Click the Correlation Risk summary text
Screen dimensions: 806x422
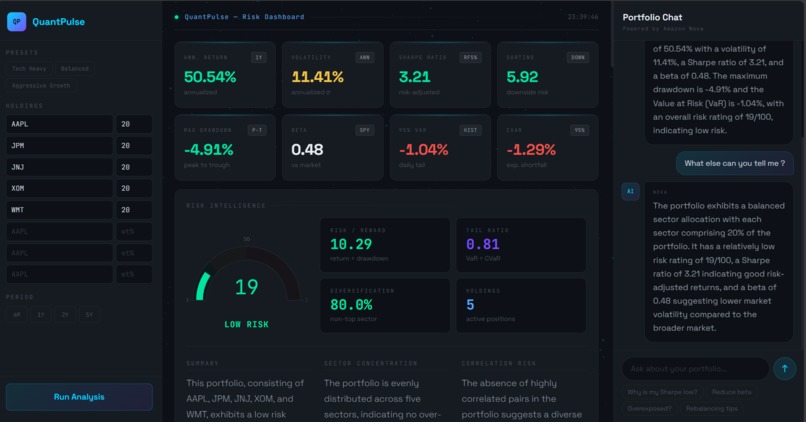tap(522, 399)
